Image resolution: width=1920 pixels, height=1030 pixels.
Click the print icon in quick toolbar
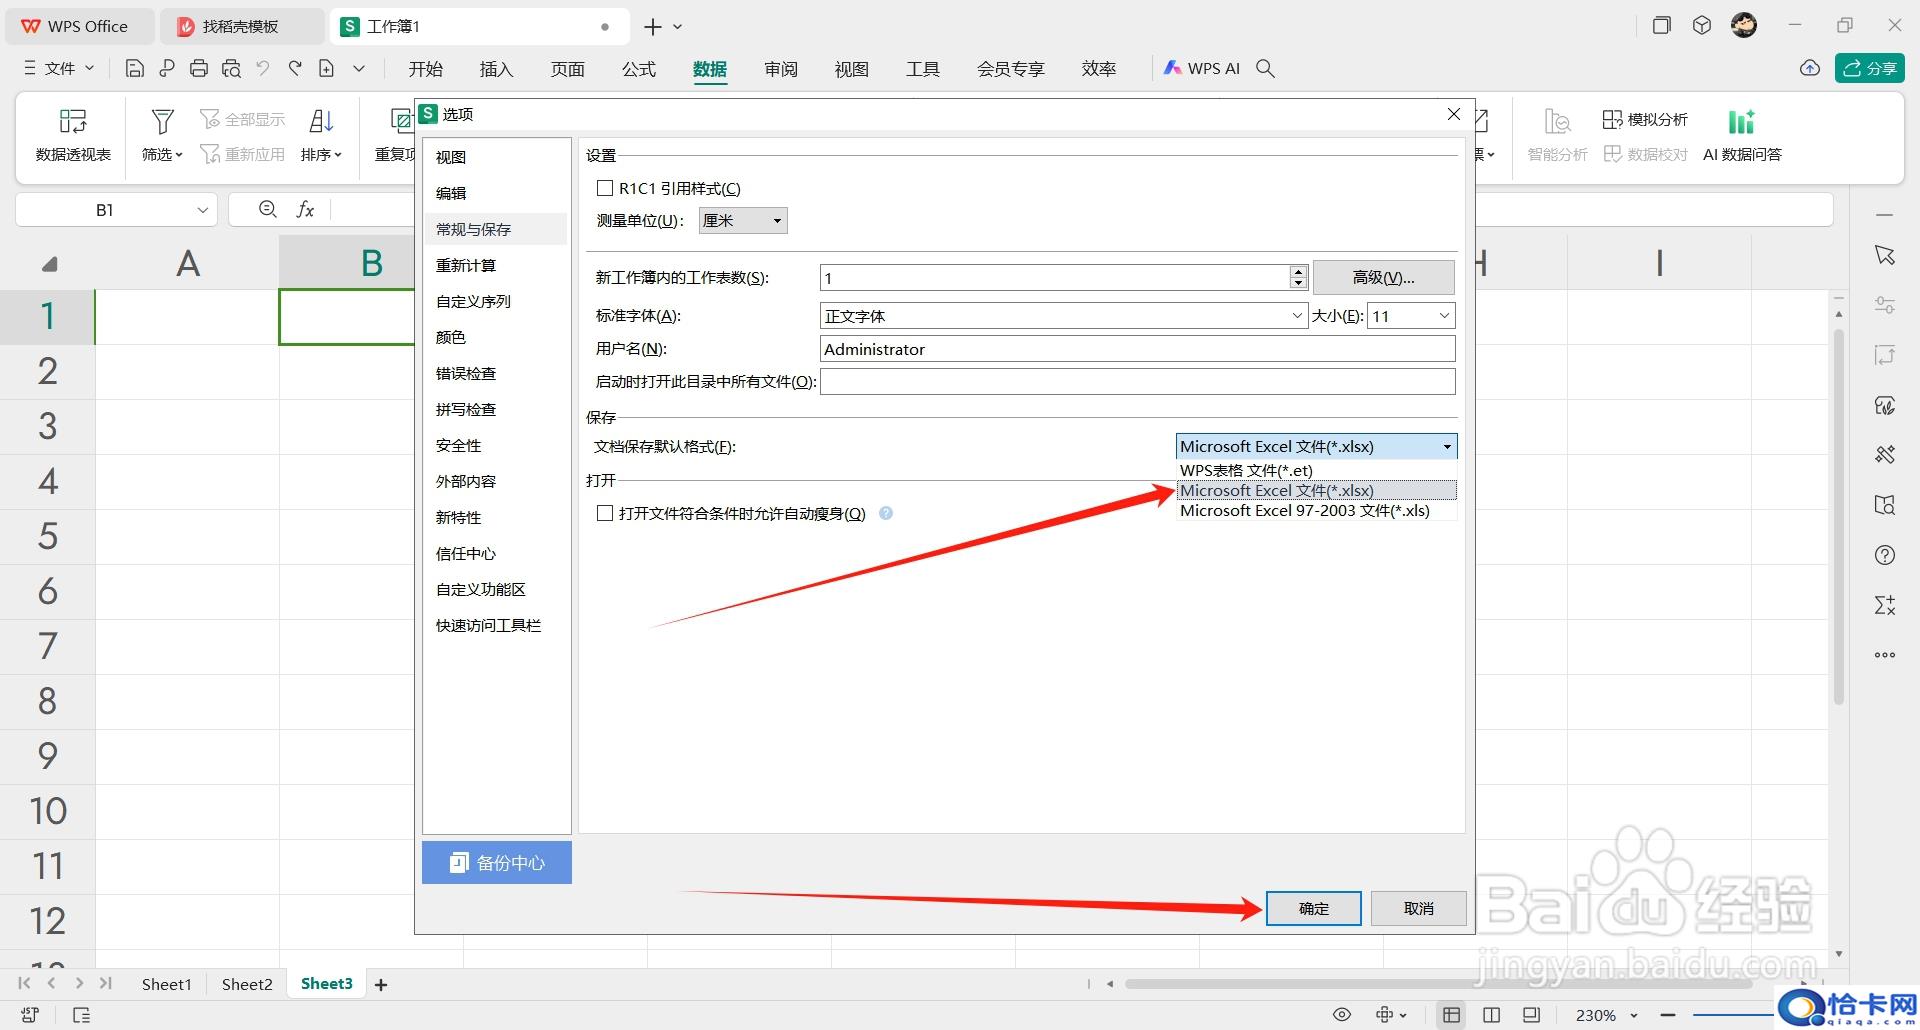199,68
